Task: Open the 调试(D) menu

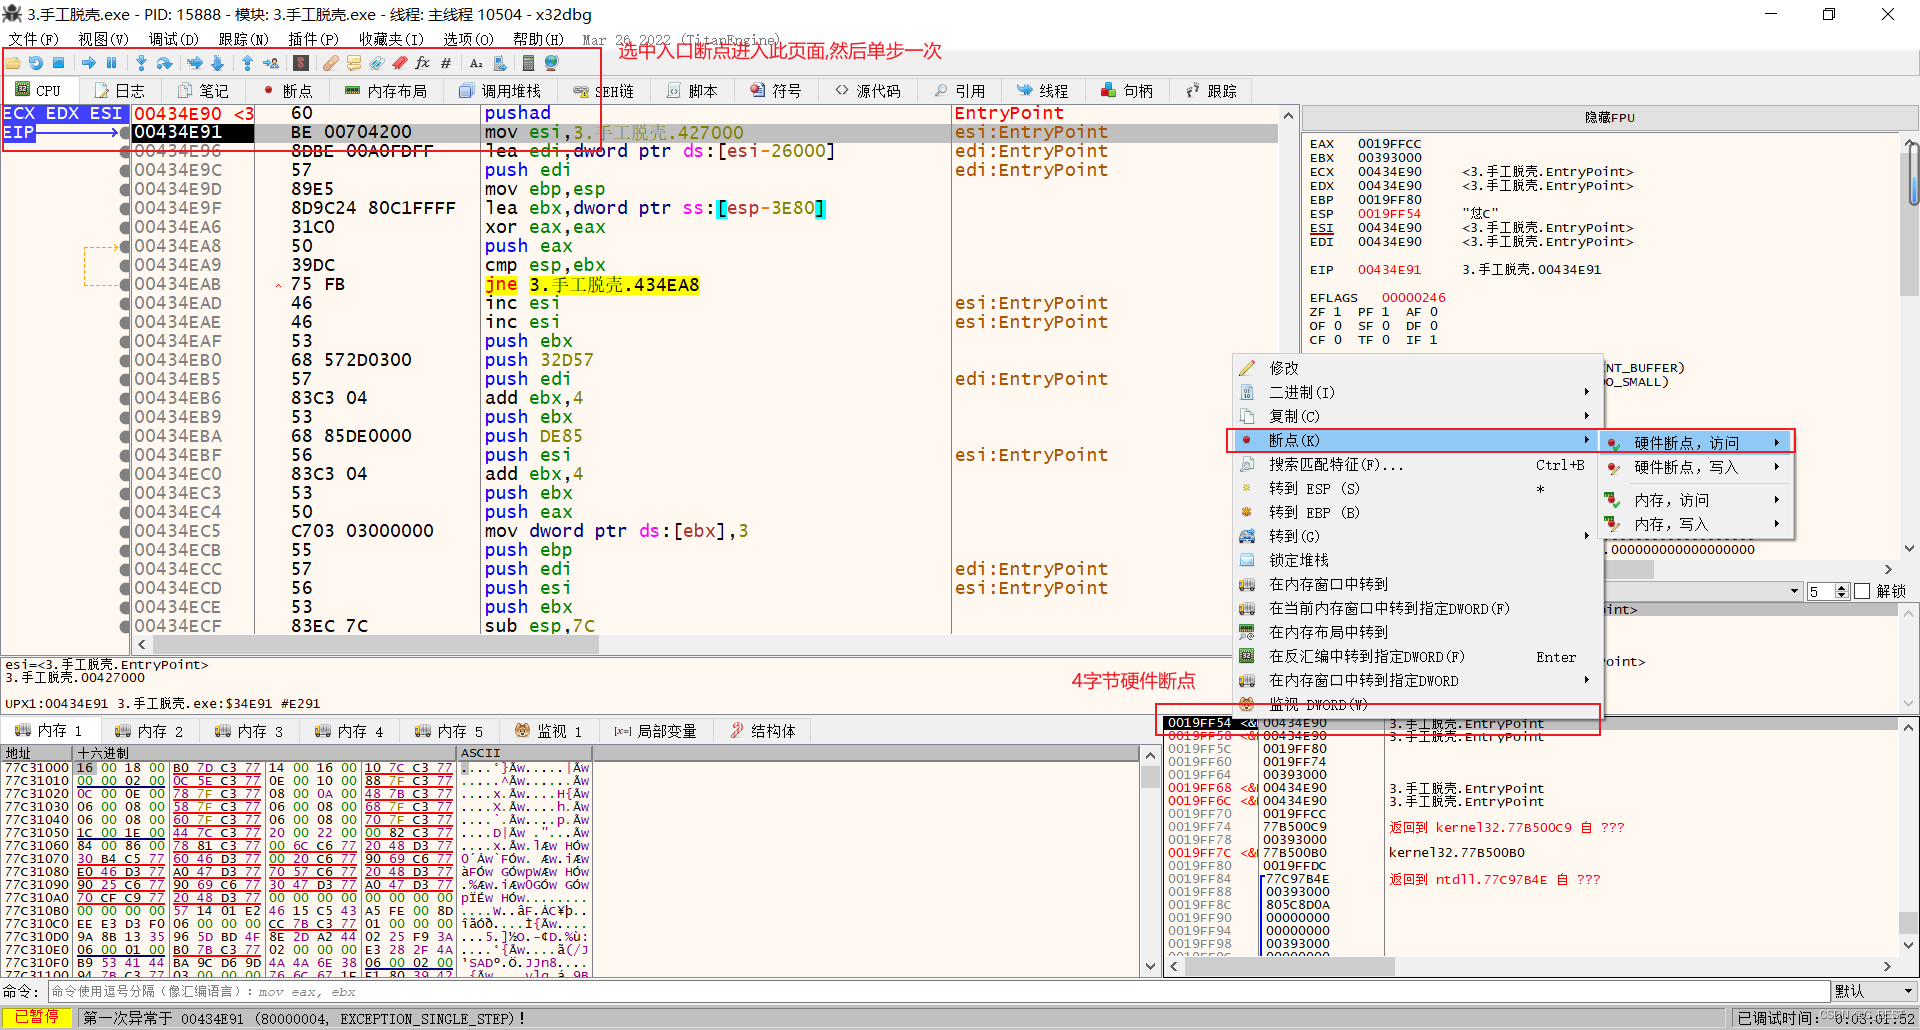Action: coord(173,39)
